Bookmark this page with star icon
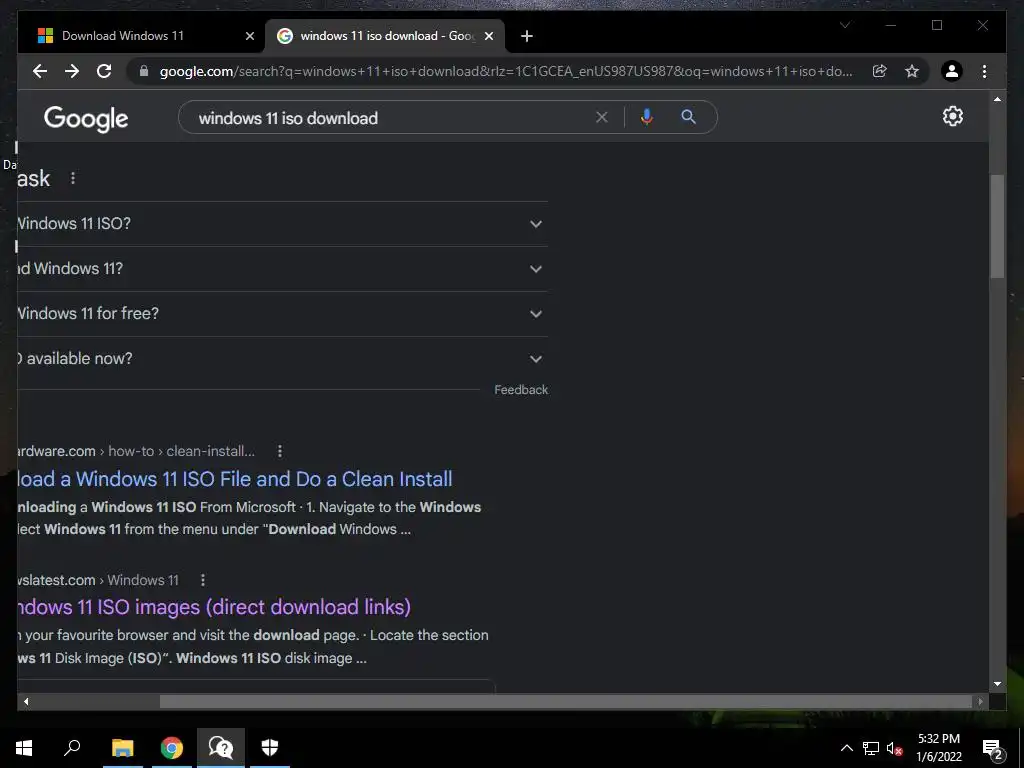 click(912, 71)
